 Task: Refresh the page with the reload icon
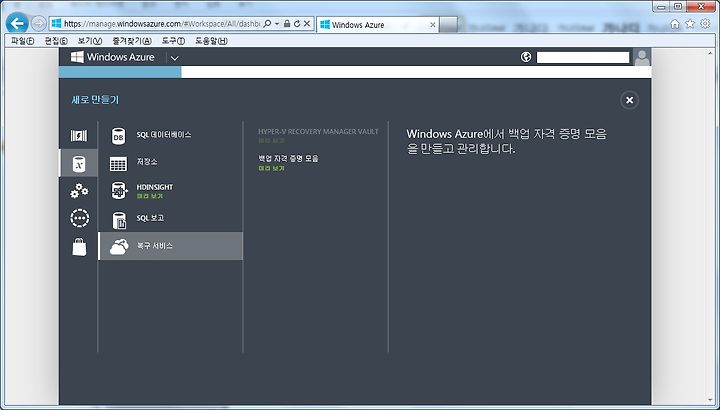297,23
